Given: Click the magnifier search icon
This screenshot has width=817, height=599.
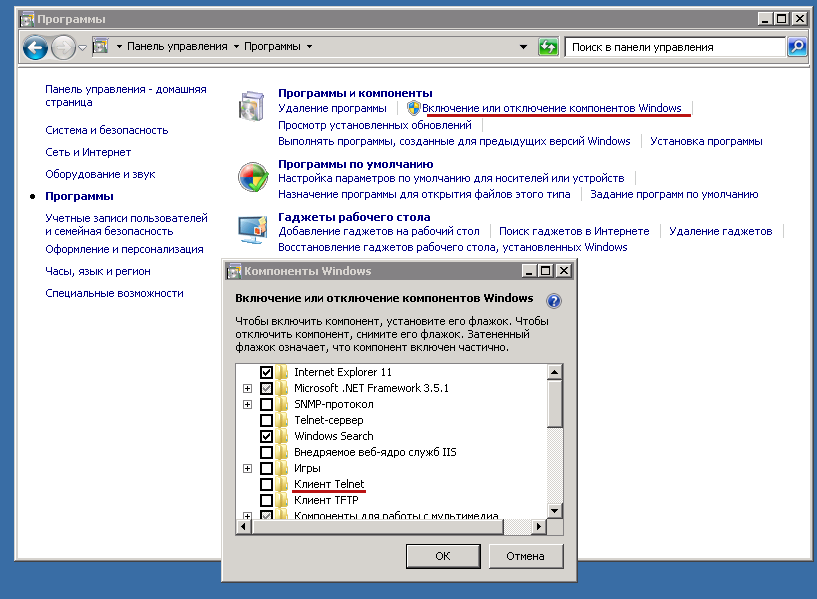Looking at the screenshot, I should 797,47.
